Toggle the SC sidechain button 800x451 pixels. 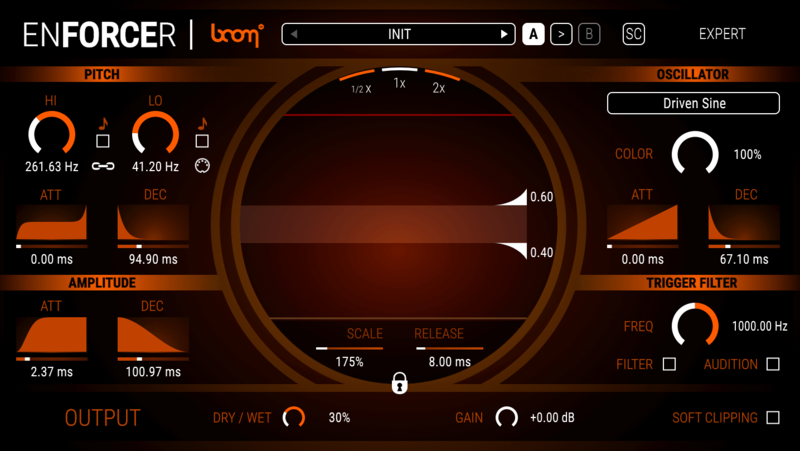pyautogui.click(x=633, y=34)
